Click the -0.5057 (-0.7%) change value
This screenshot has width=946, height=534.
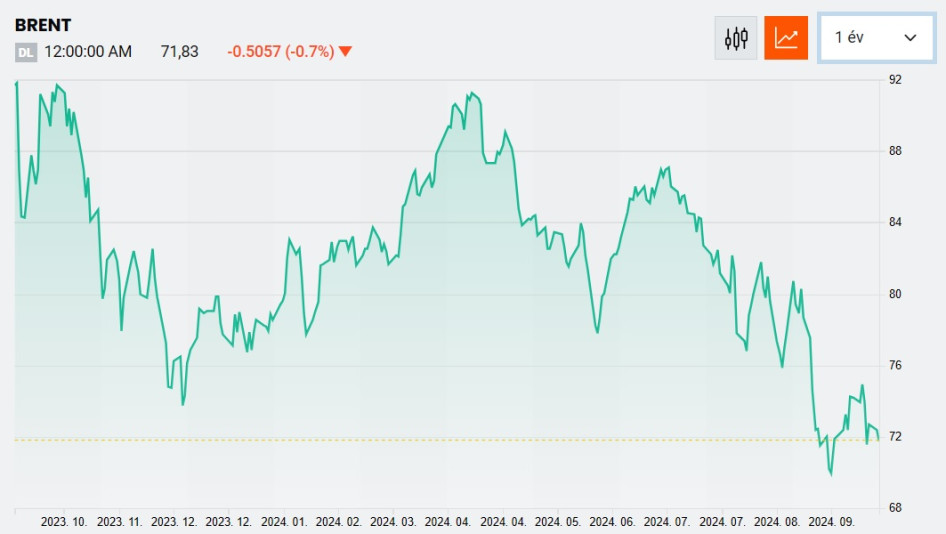pos(281,52)
